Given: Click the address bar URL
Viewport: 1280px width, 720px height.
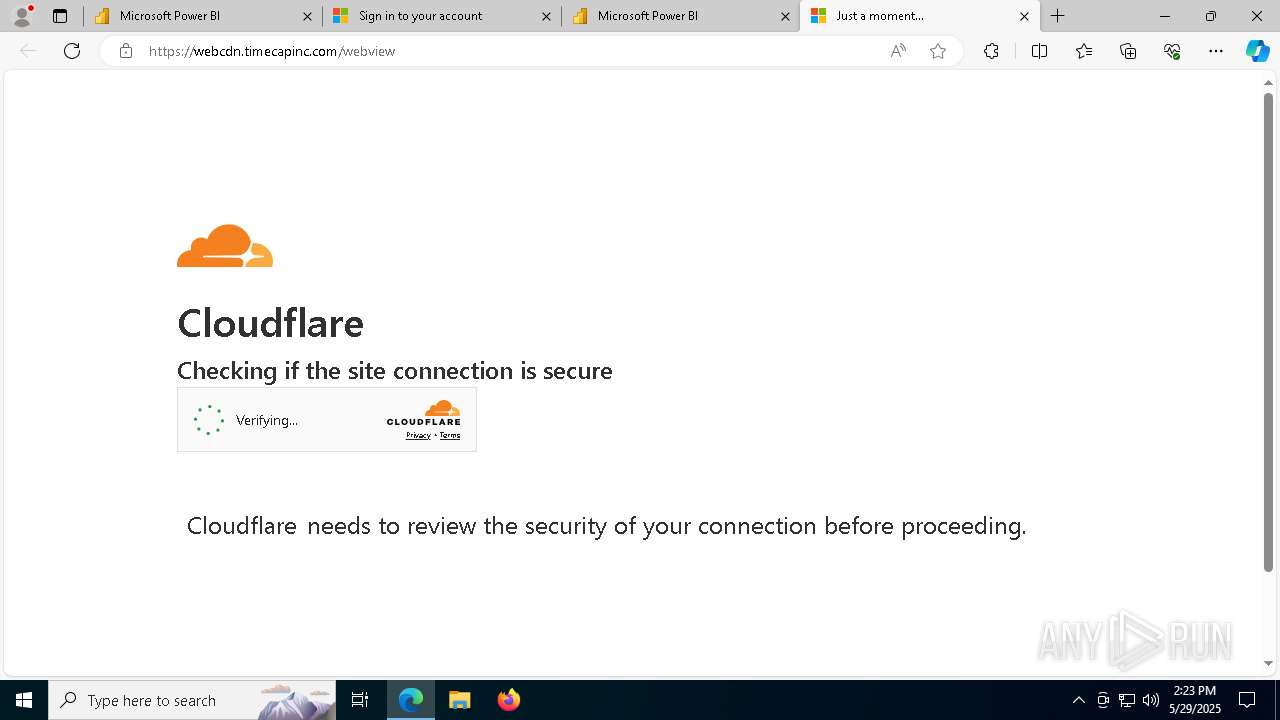Looking at the screenshot, I should pyautogui.click(x=272, y=51).
